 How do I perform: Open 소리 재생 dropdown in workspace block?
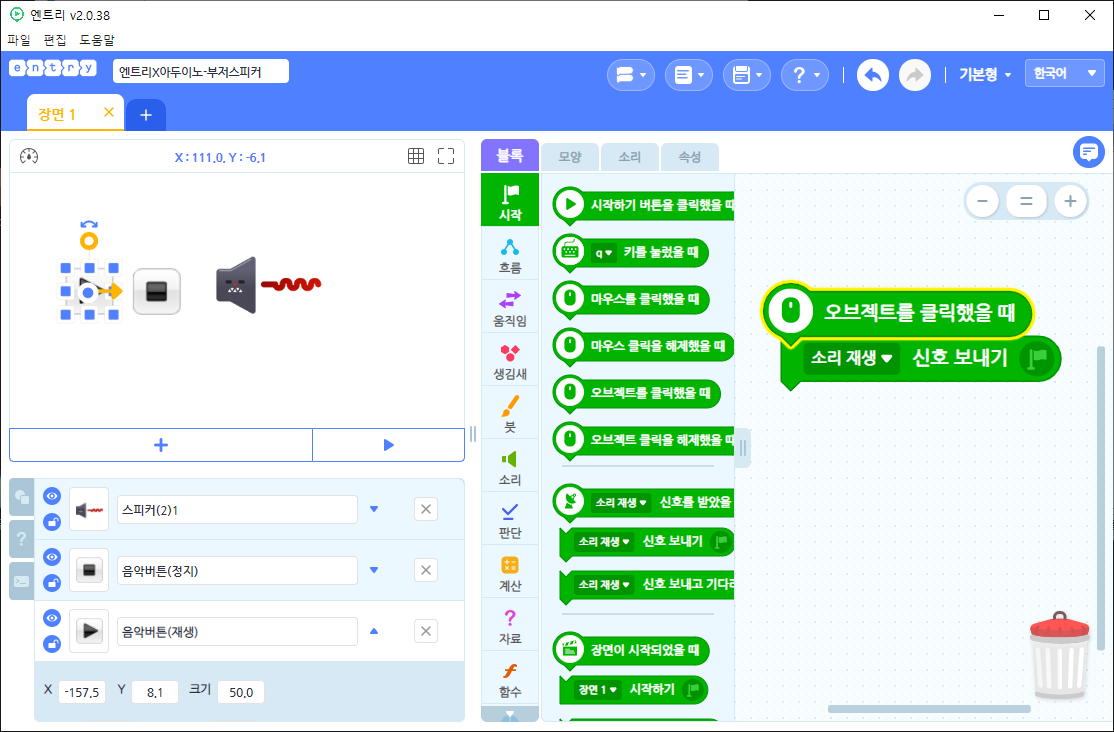[851, 358]
